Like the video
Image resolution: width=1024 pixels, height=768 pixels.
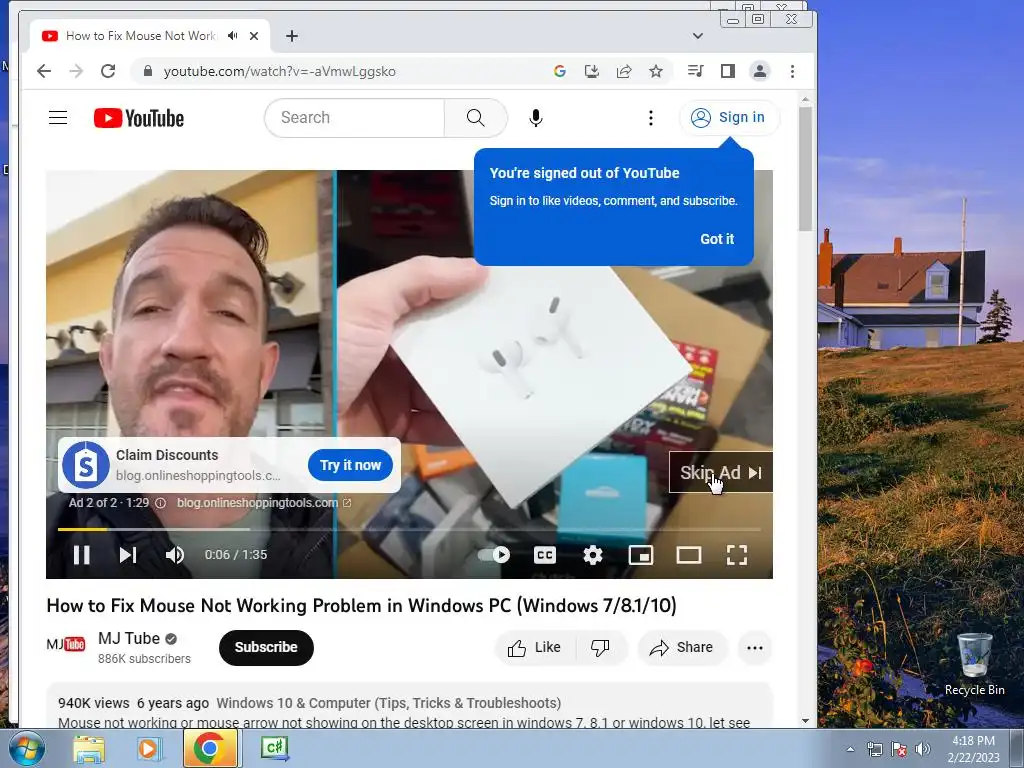534,647
